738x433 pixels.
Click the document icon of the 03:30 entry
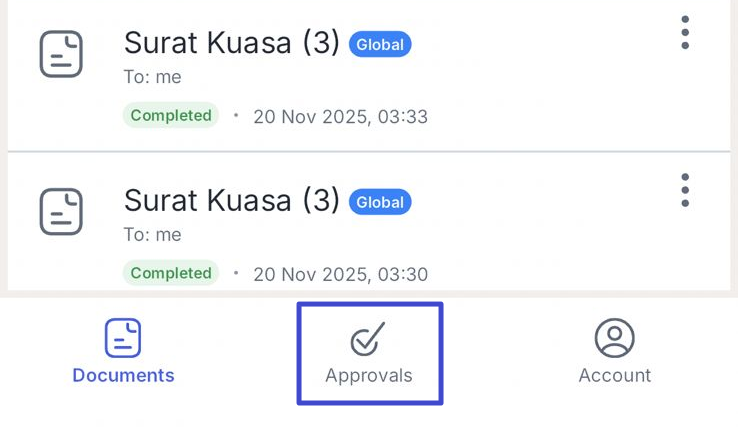pos(61,211)
